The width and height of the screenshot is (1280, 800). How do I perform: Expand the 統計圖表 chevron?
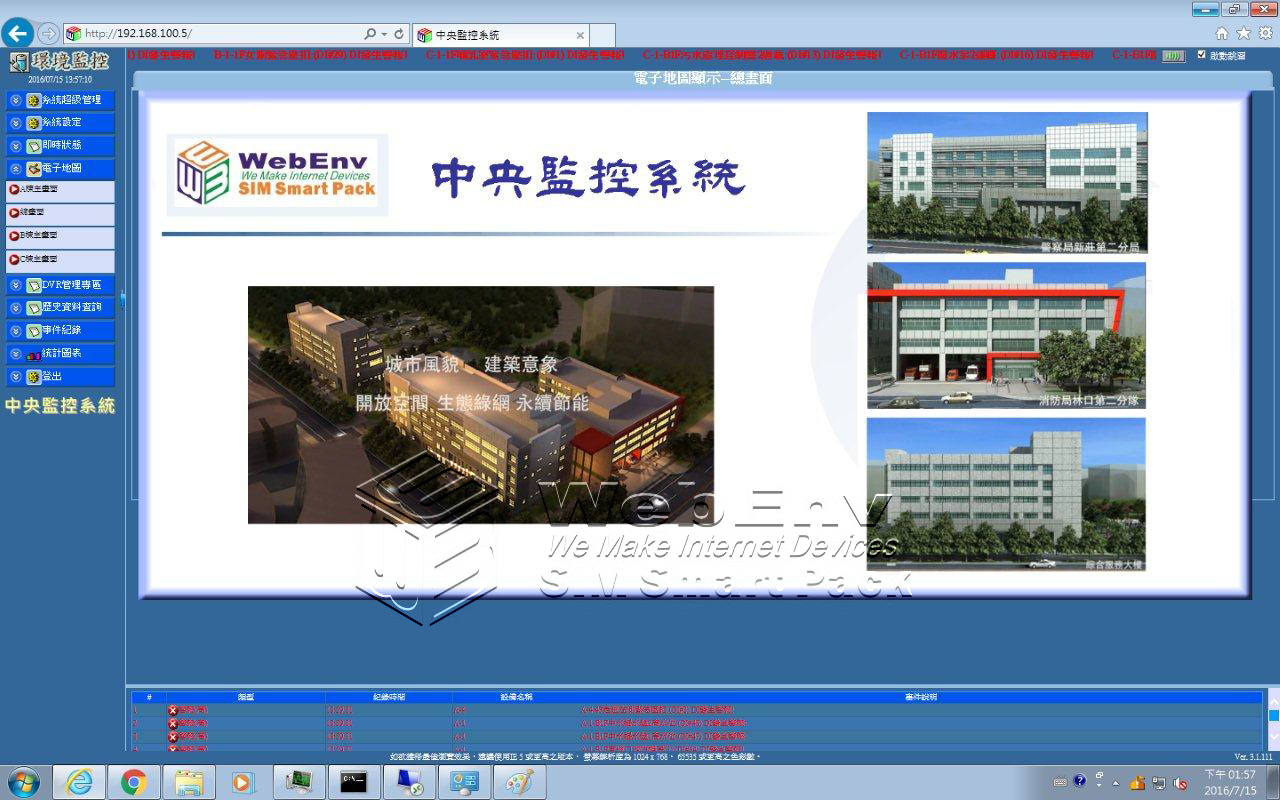tap(15, 354)
